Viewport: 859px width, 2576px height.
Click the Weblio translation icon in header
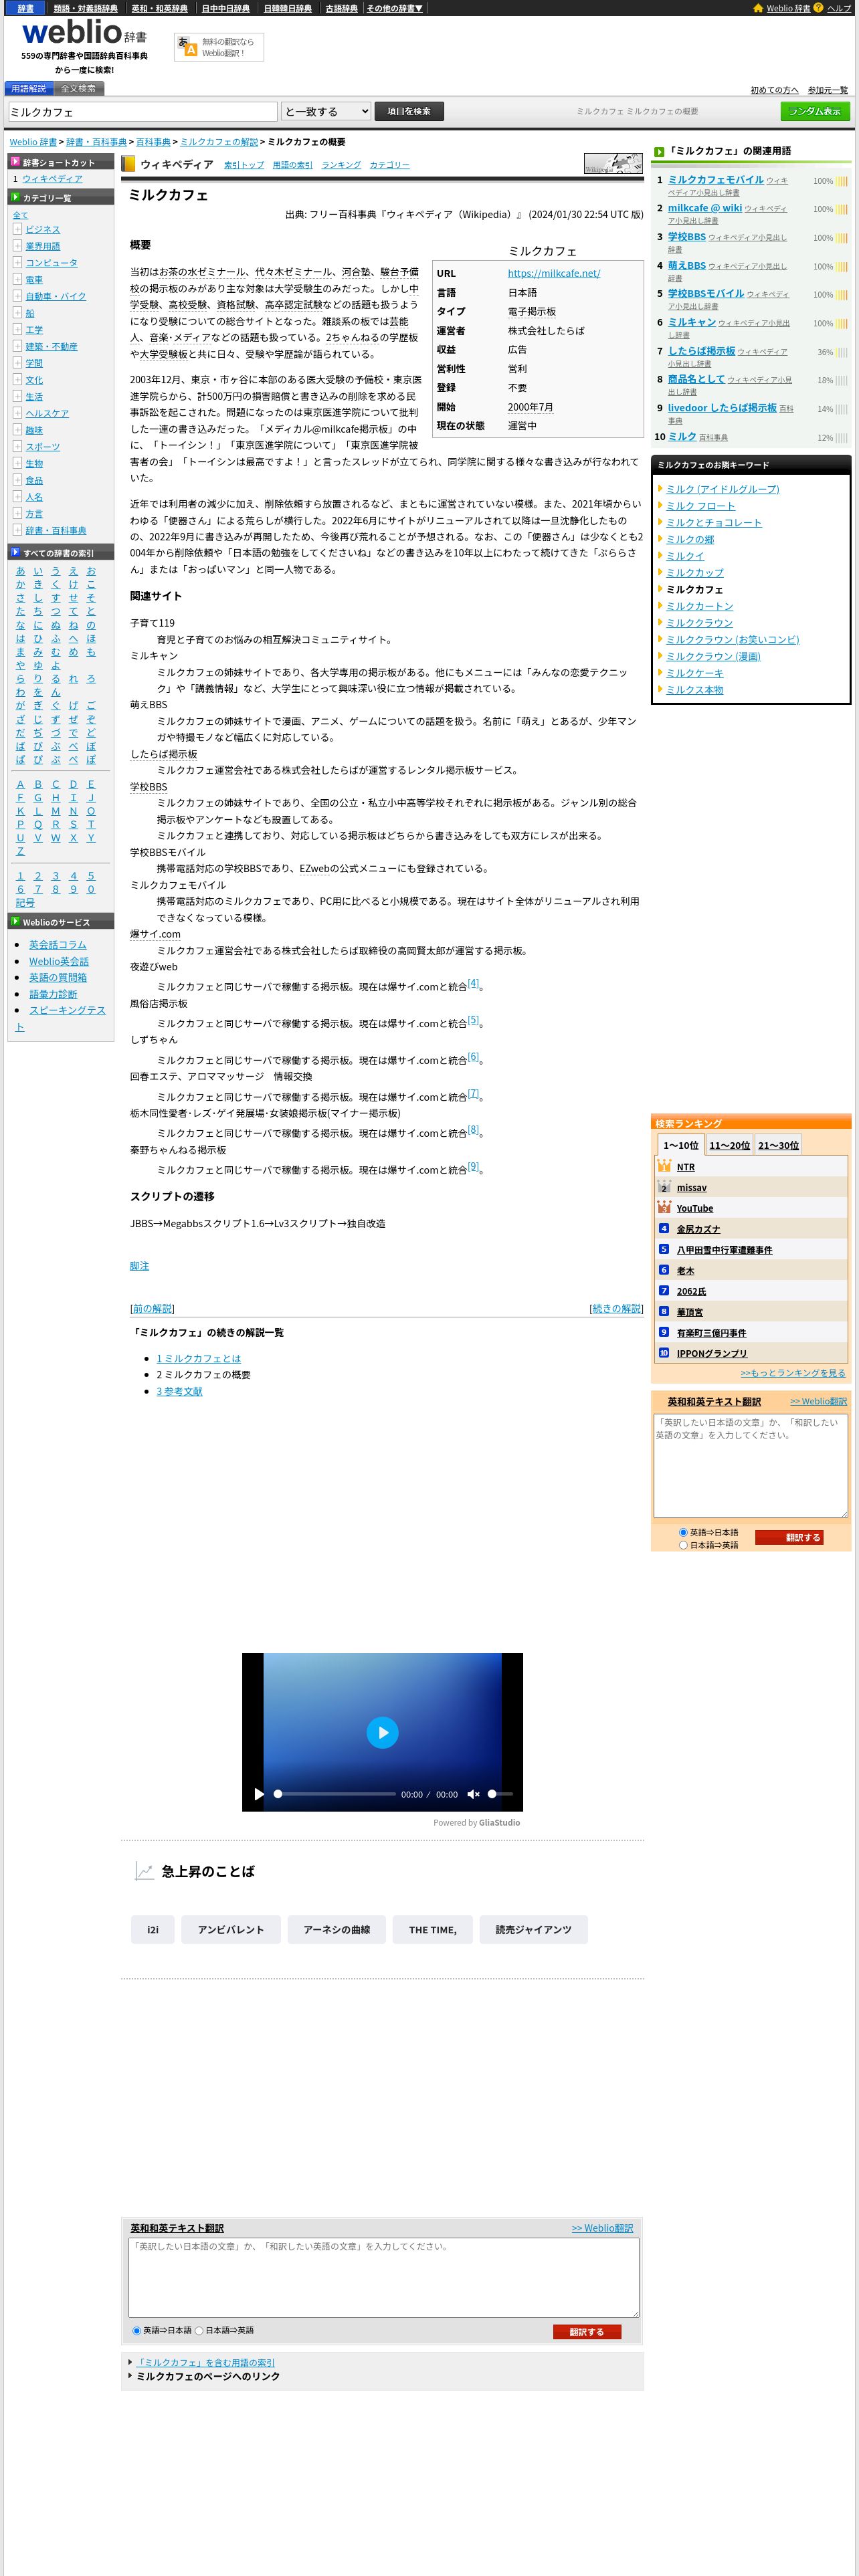[187, 46]
